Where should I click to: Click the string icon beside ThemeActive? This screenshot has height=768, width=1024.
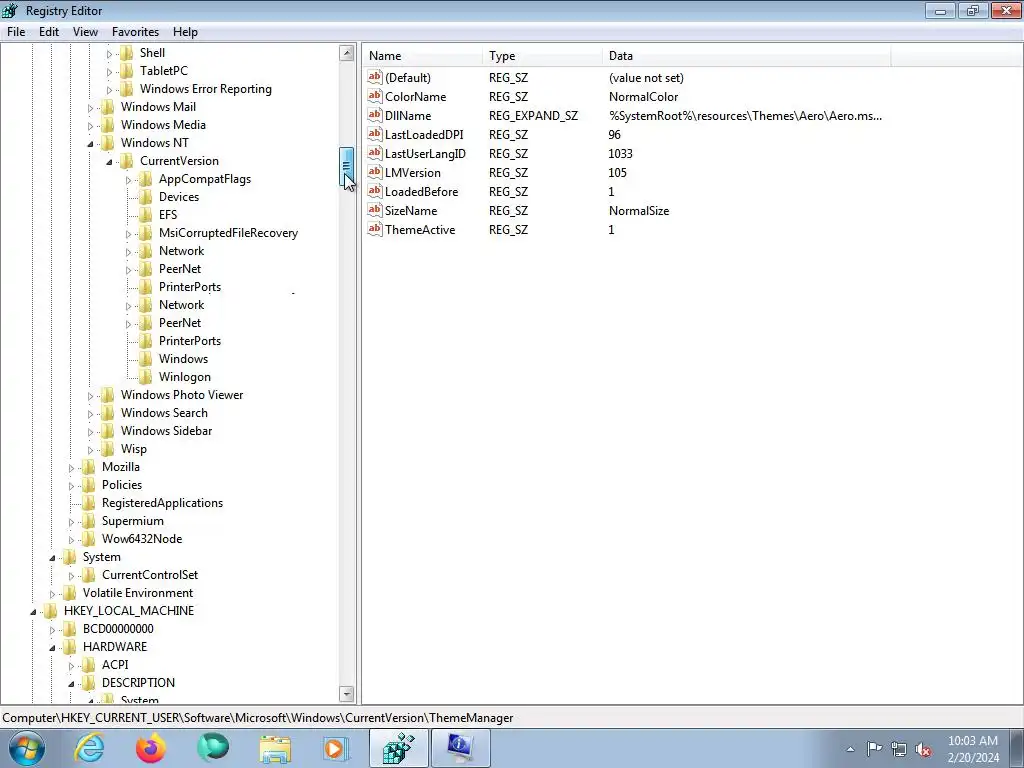[374, 229]
